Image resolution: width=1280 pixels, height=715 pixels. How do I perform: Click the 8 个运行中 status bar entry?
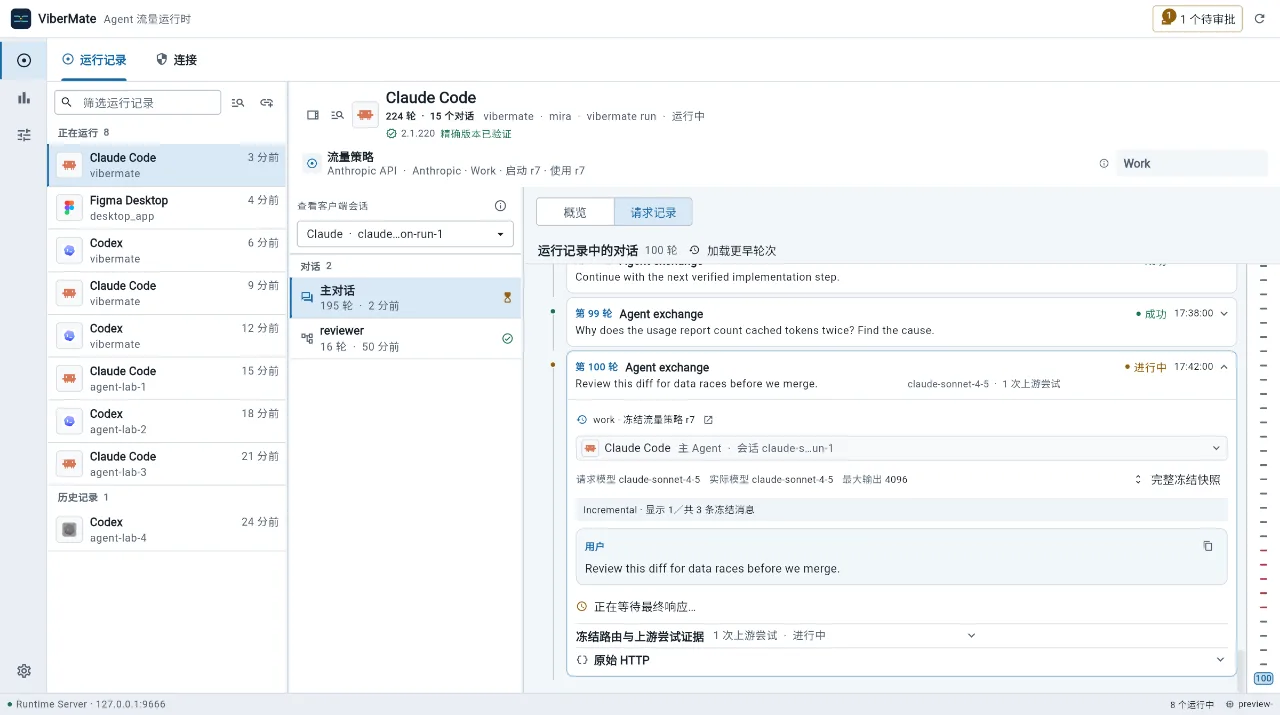pos(1192,704)
